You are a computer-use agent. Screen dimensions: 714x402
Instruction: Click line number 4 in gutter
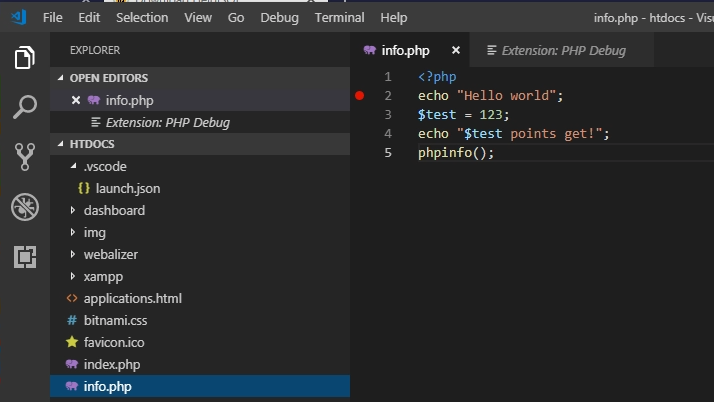point(388,133)
